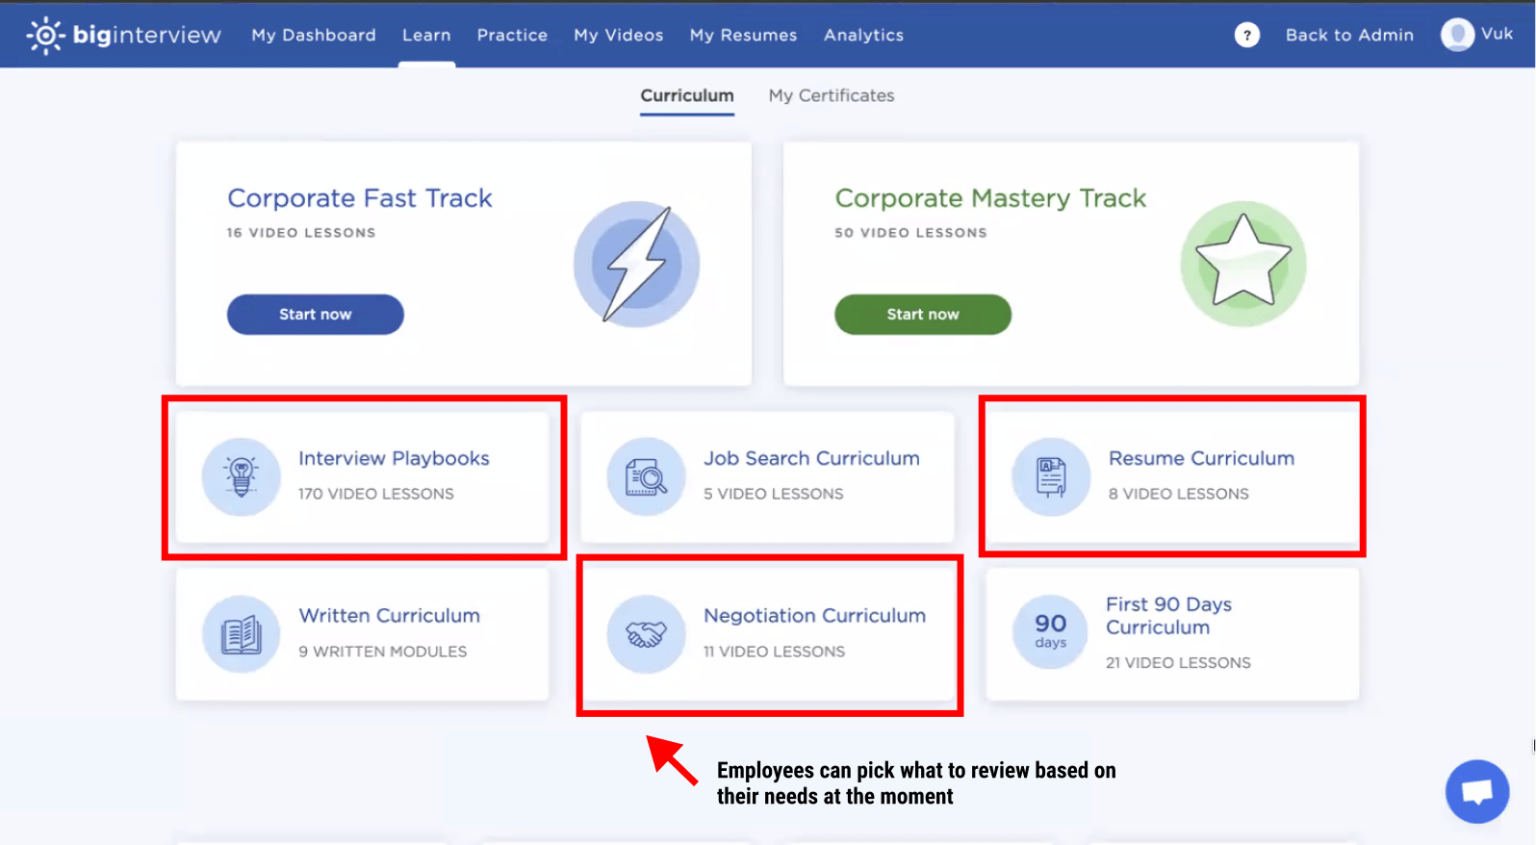Open My Dashboard in navigation bar

[x=313, y=35]
